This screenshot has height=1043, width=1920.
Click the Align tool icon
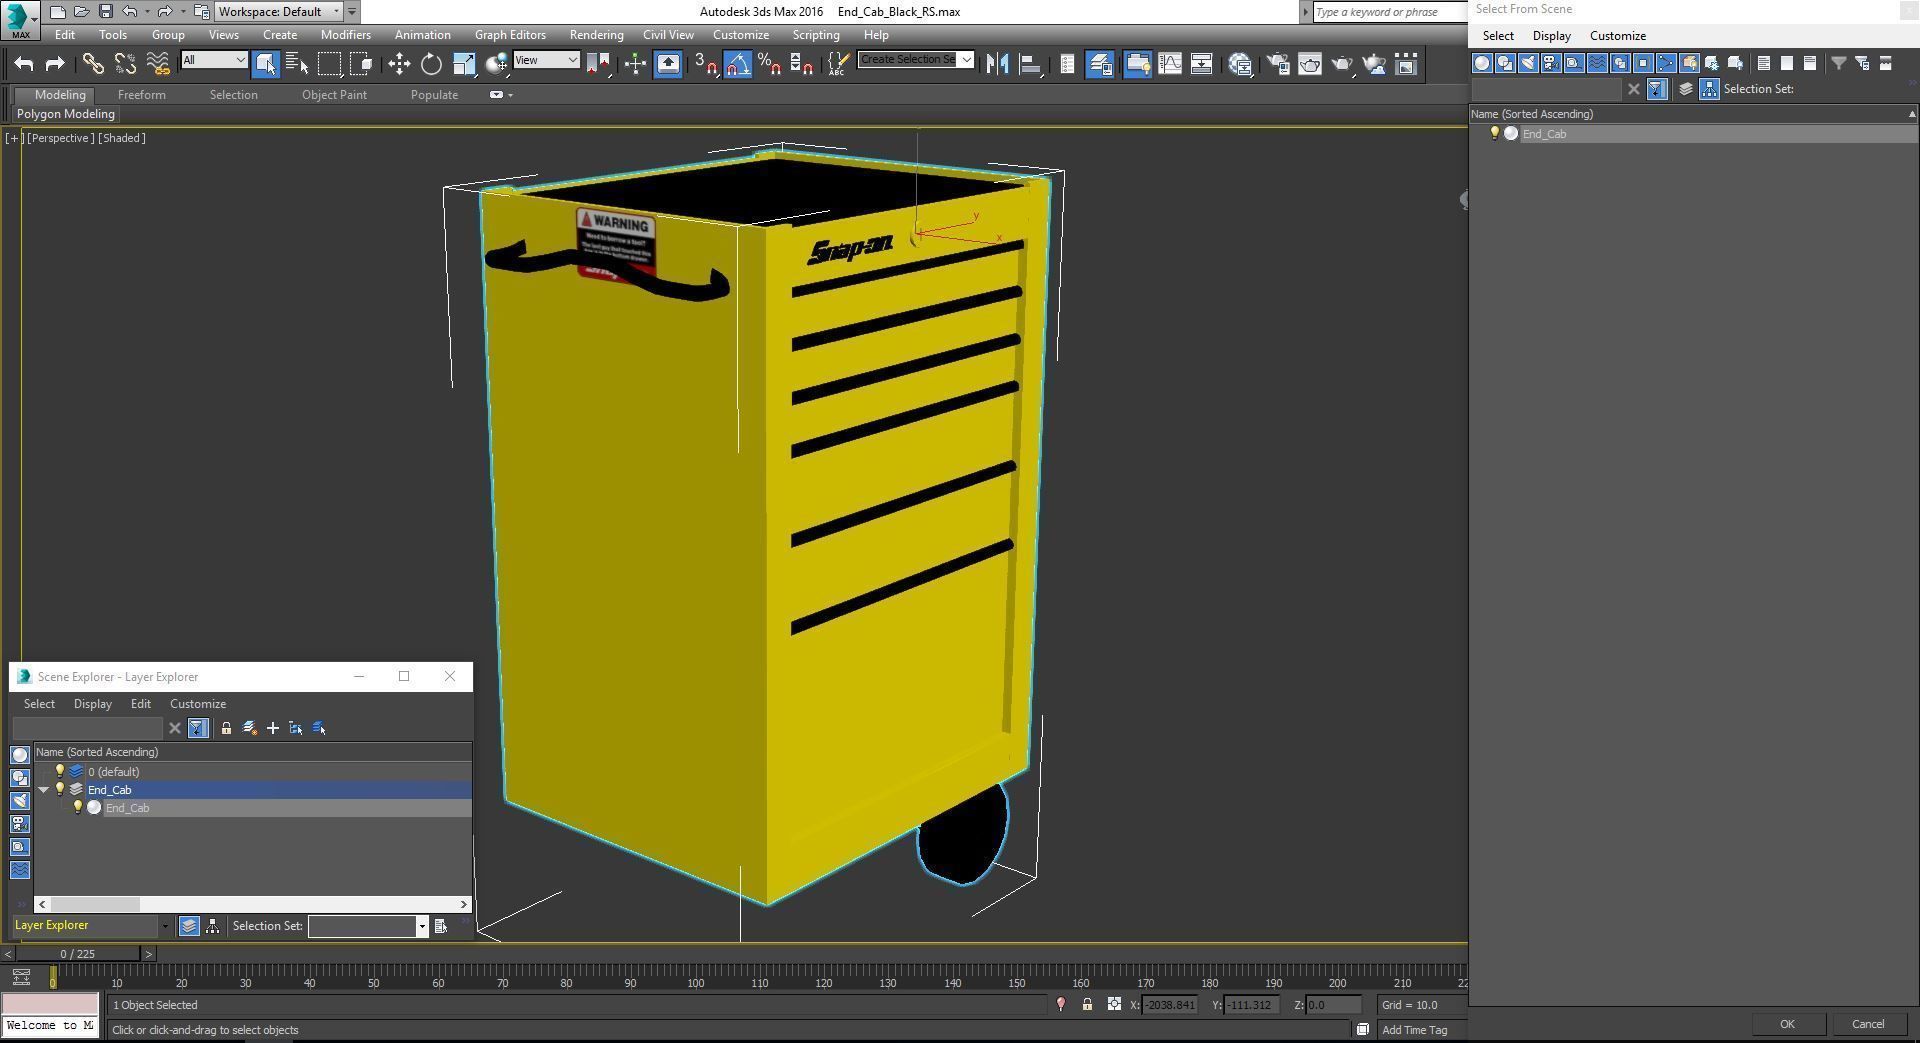pos(1029,64)
